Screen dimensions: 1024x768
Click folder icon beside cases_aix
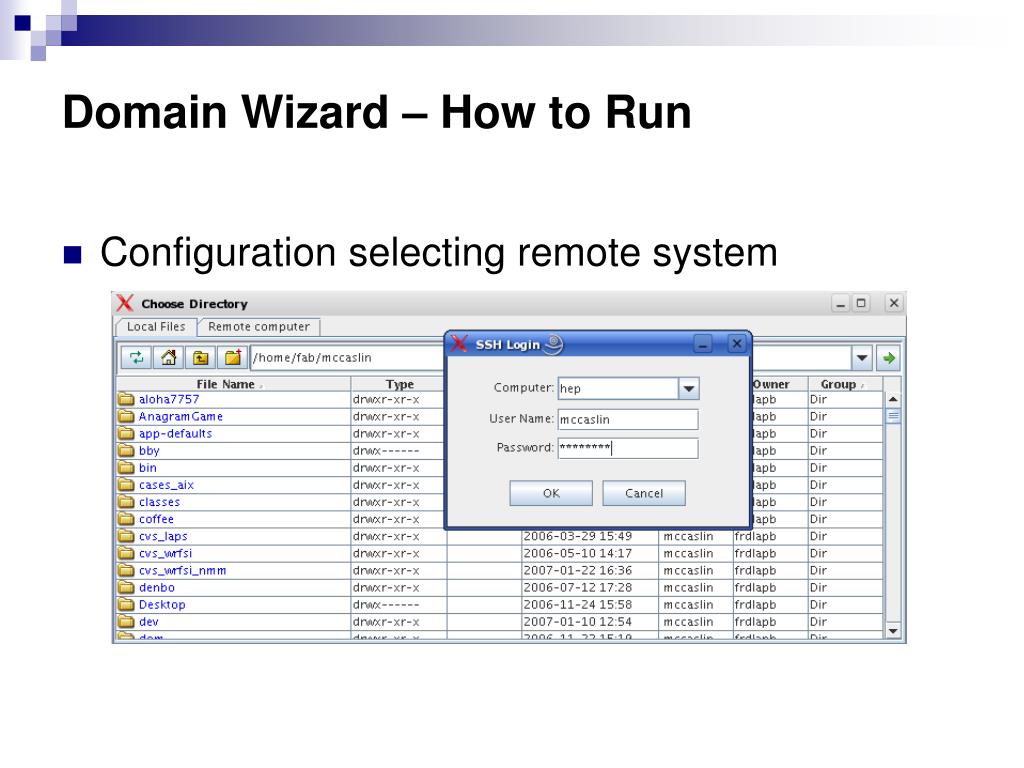click(126, 485)
